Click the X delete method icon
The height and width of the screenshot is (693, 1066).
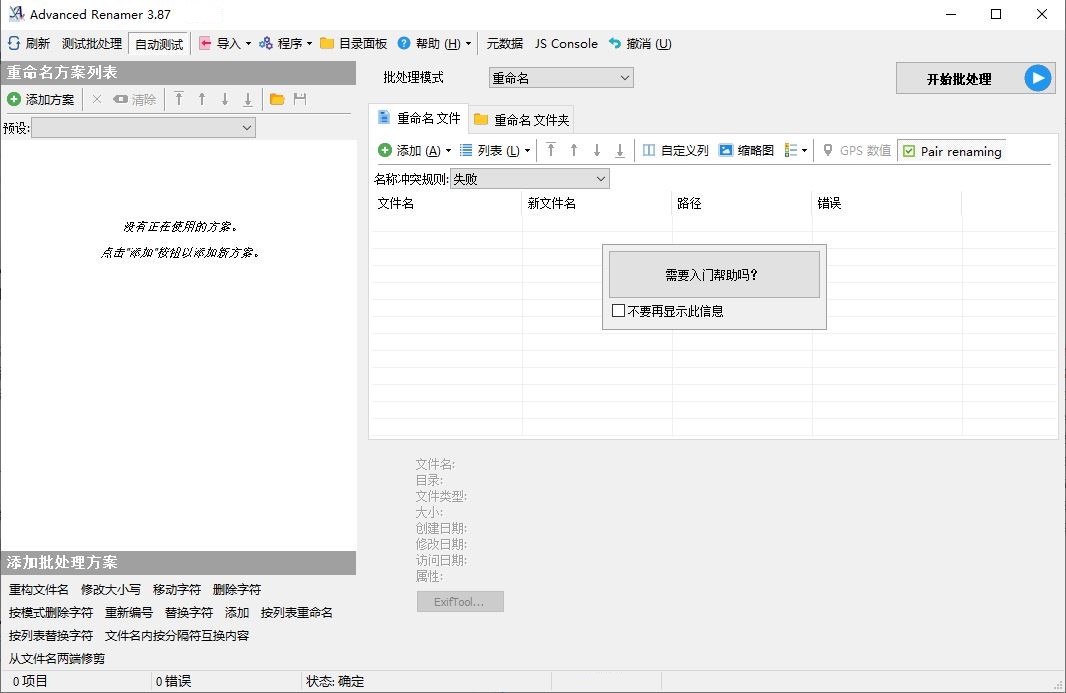pyautogui.click(x=97, y=99)
